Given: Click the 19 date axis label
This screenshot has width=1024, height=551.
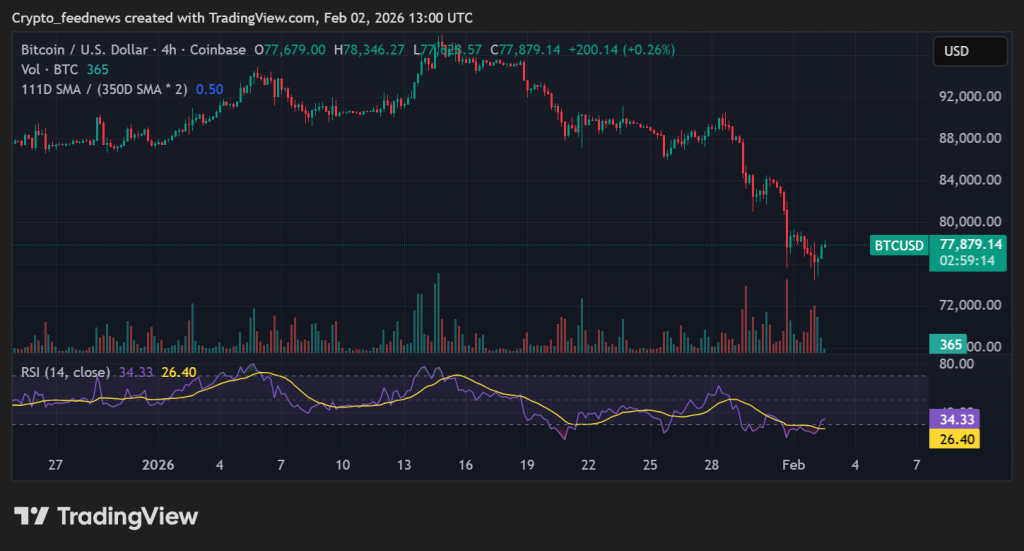Looking at the screenshot, I should click(x=527, y=465).
